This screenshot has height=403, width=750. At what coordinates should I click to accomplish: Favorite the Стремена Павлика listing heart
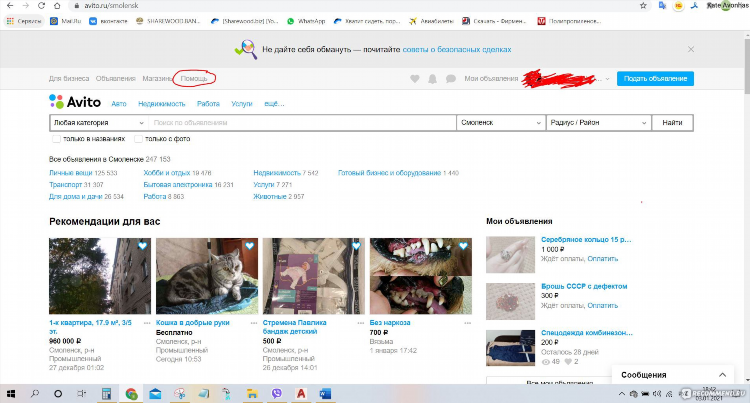356,246
